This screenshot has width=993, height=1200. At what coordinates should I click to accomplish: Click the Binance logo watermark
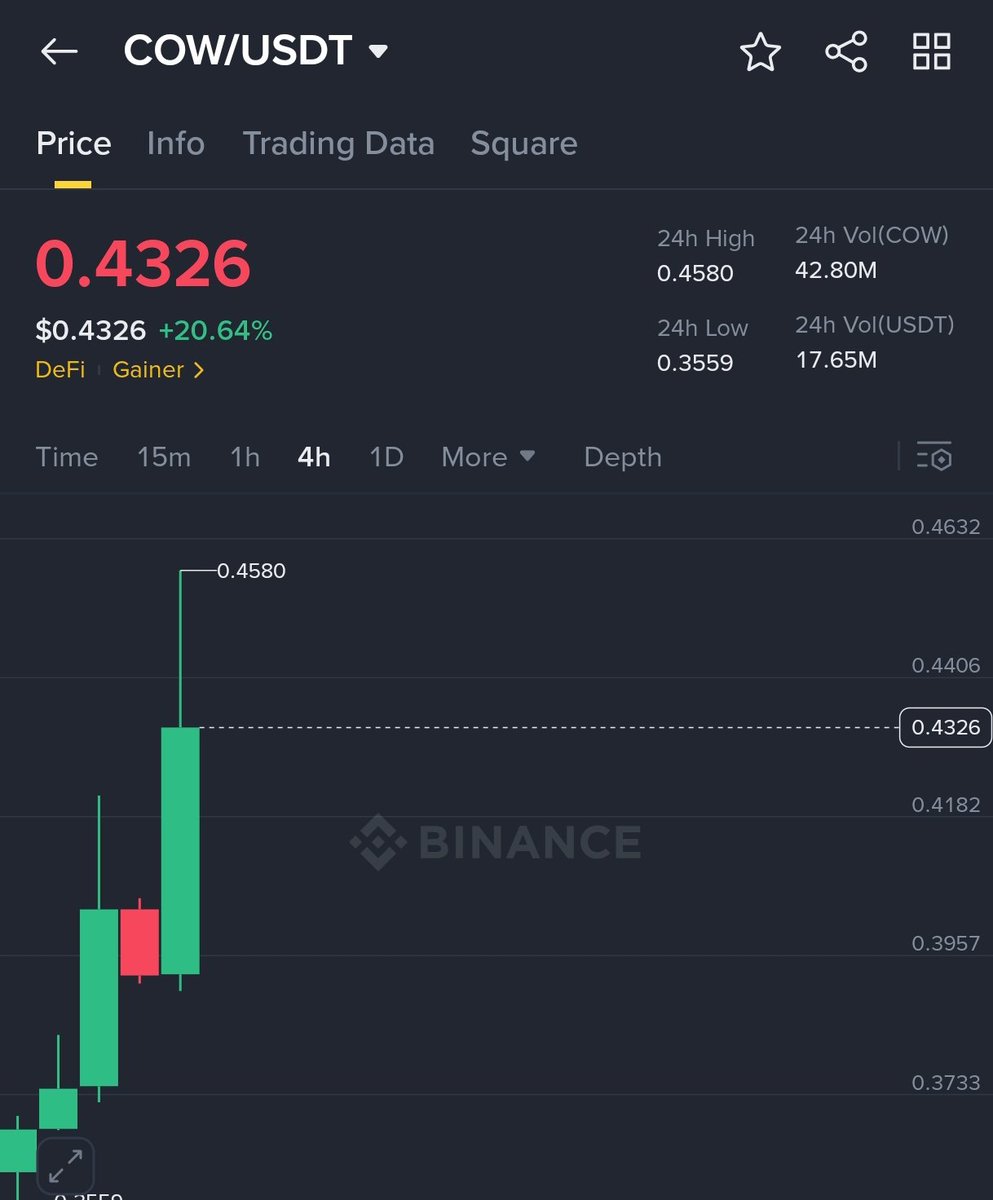coord(496,842)
